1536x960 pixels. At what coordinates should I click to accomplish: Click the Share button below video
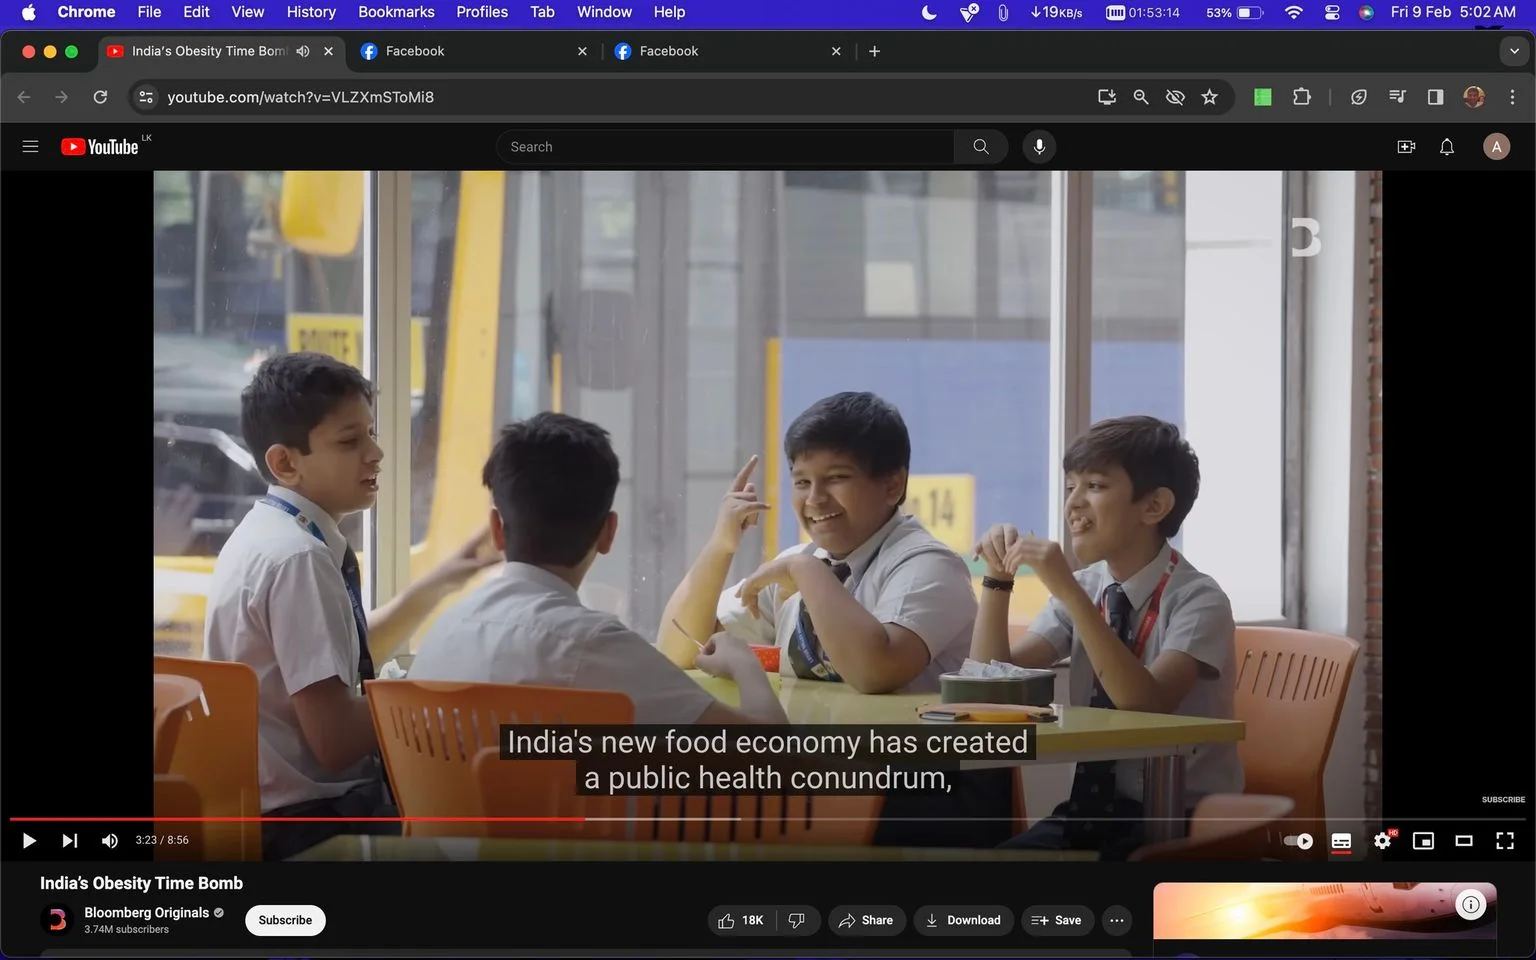click(x=866, y=920)
